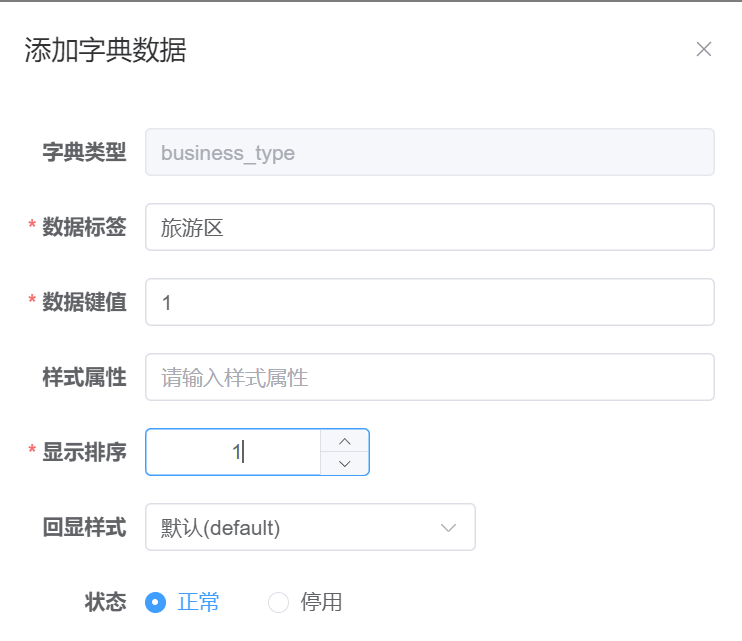Expand the 回显样式 dropdown chevron
Viewport: 742px width, 641px height.
click(449, 528)
